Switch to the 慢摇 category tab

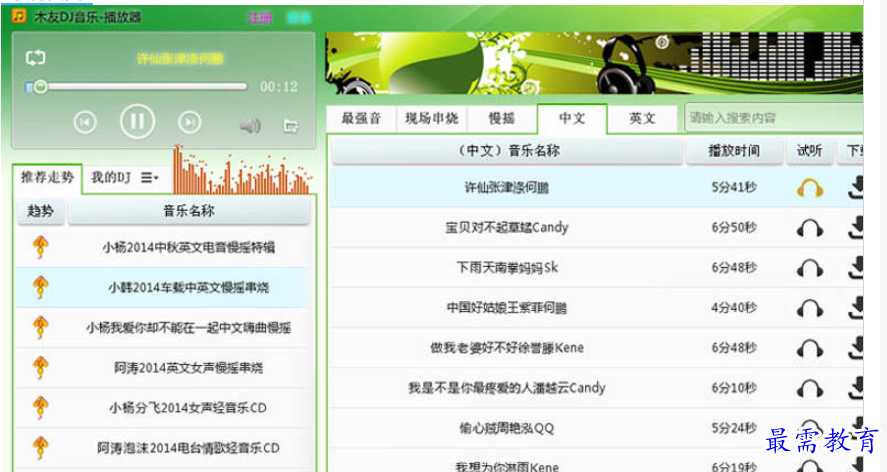tap(502, 118)
